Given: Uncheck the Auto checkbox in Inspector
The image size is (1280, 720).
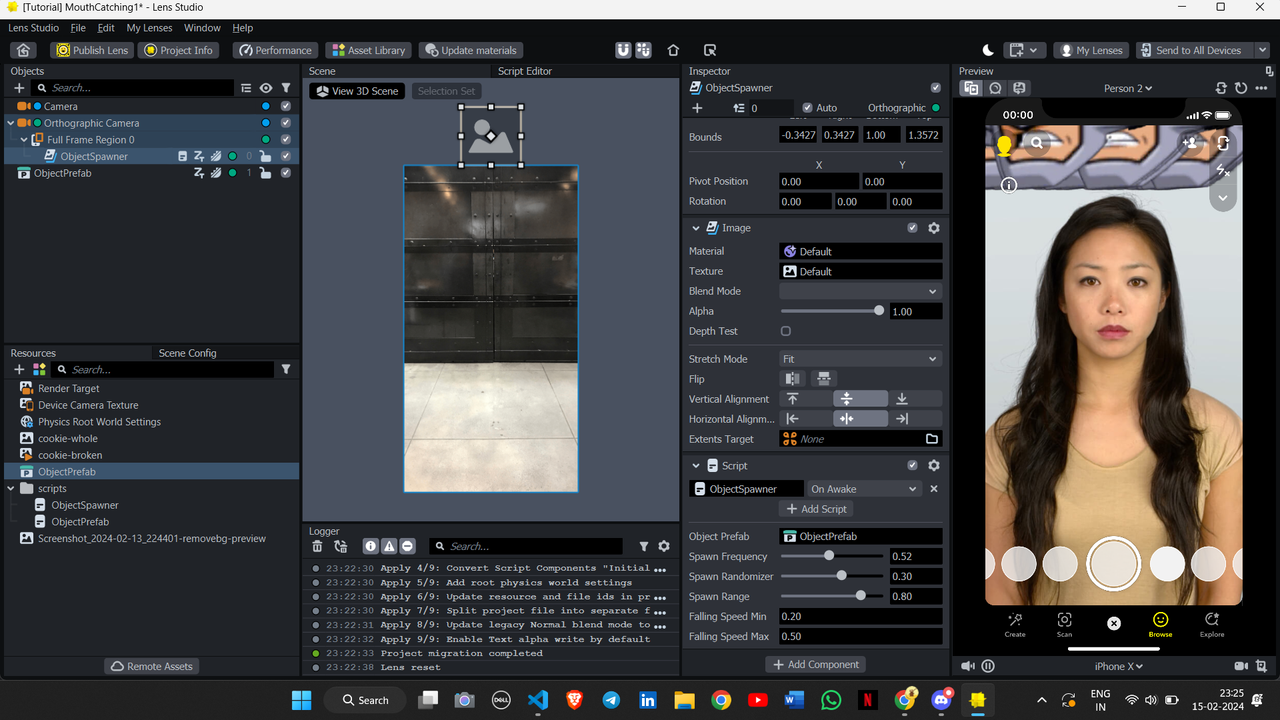Looking at the screenshot, I should click(x=808, y=108).
